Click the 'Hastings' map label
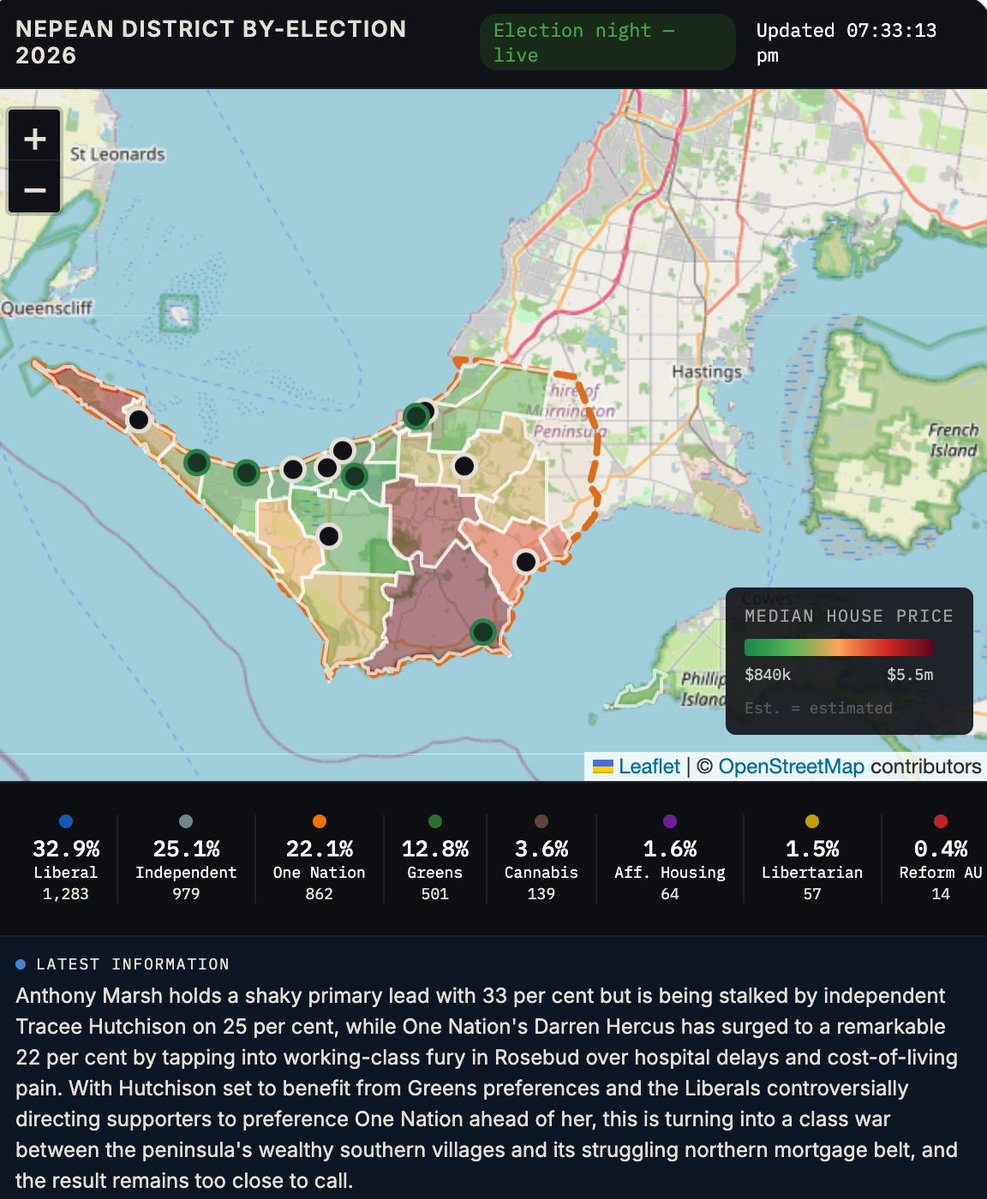987x1199 pixels. point(706,372)
